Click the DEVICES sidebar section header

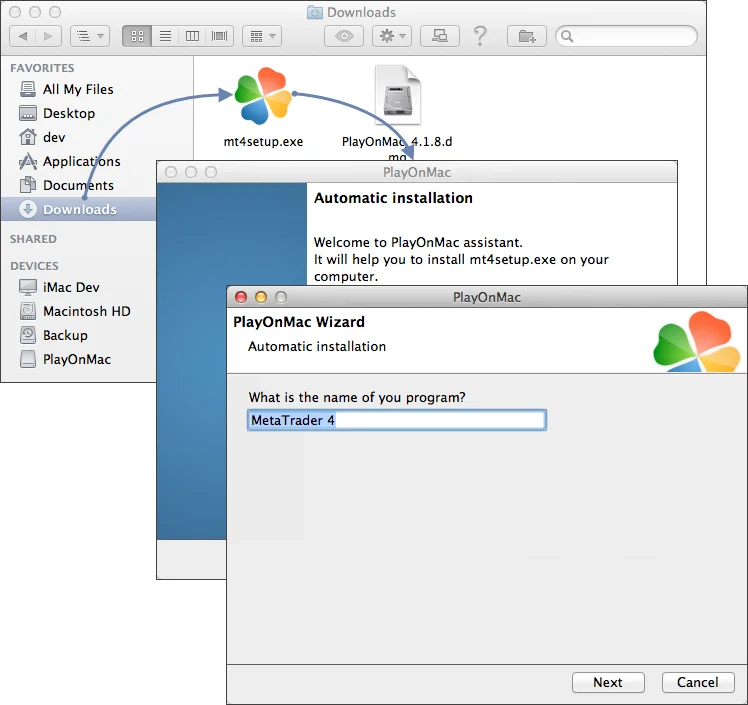coord(34,266)
